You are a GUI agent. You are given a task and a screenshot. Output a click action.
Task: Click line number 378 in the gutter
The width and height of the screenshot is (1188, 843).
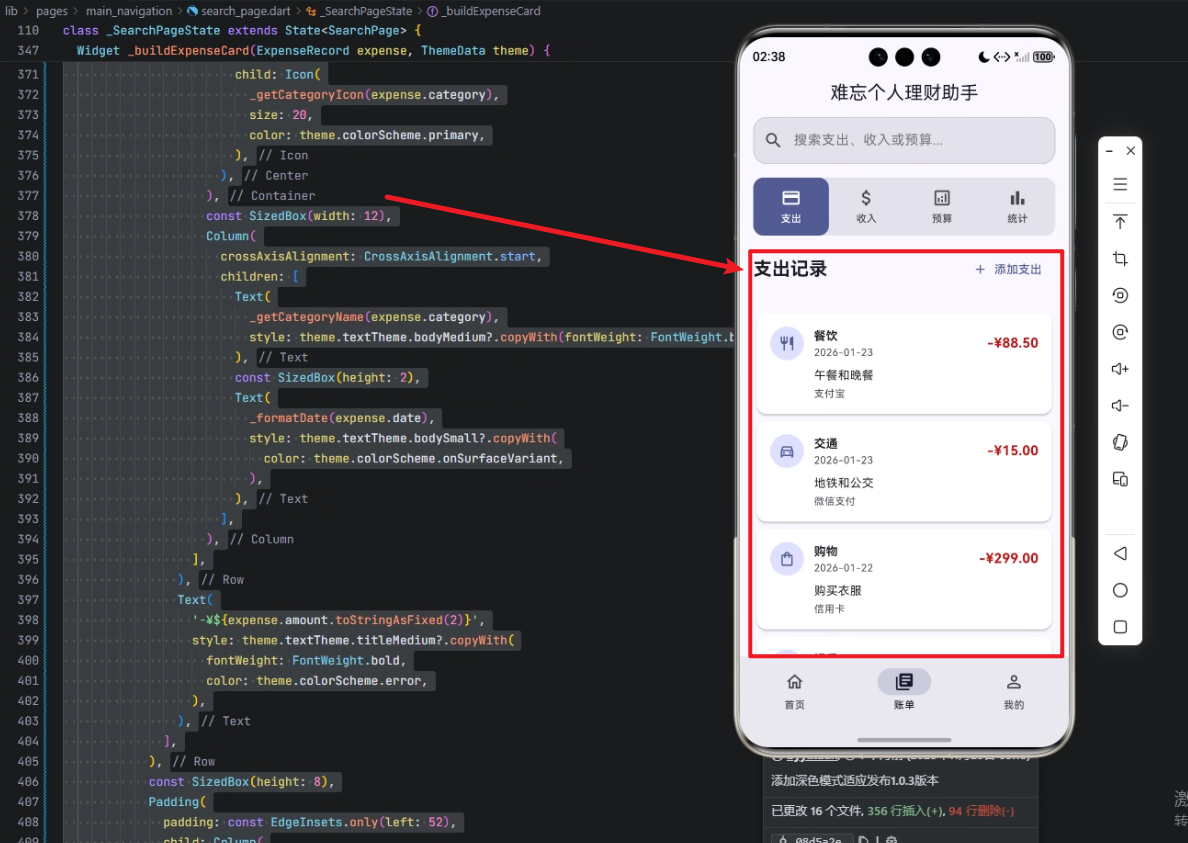(x=28, y=216)
